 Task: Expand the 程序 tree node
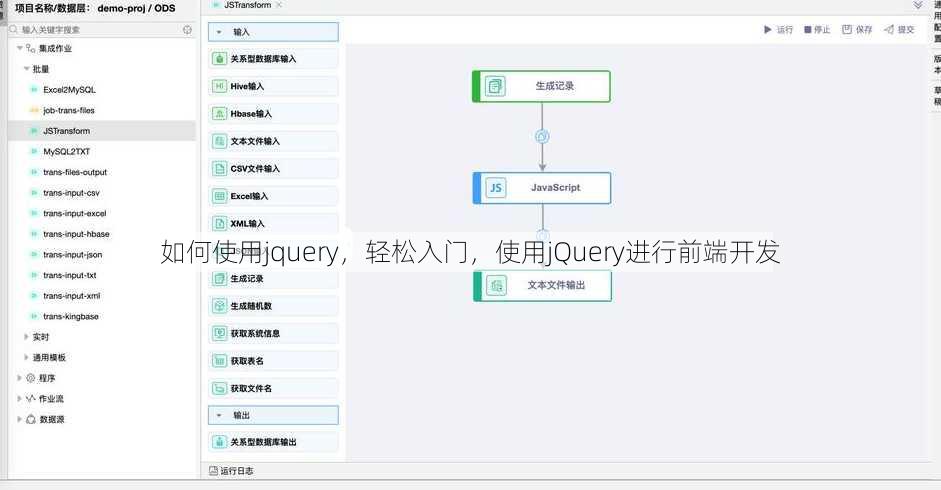tap(20, 378)
